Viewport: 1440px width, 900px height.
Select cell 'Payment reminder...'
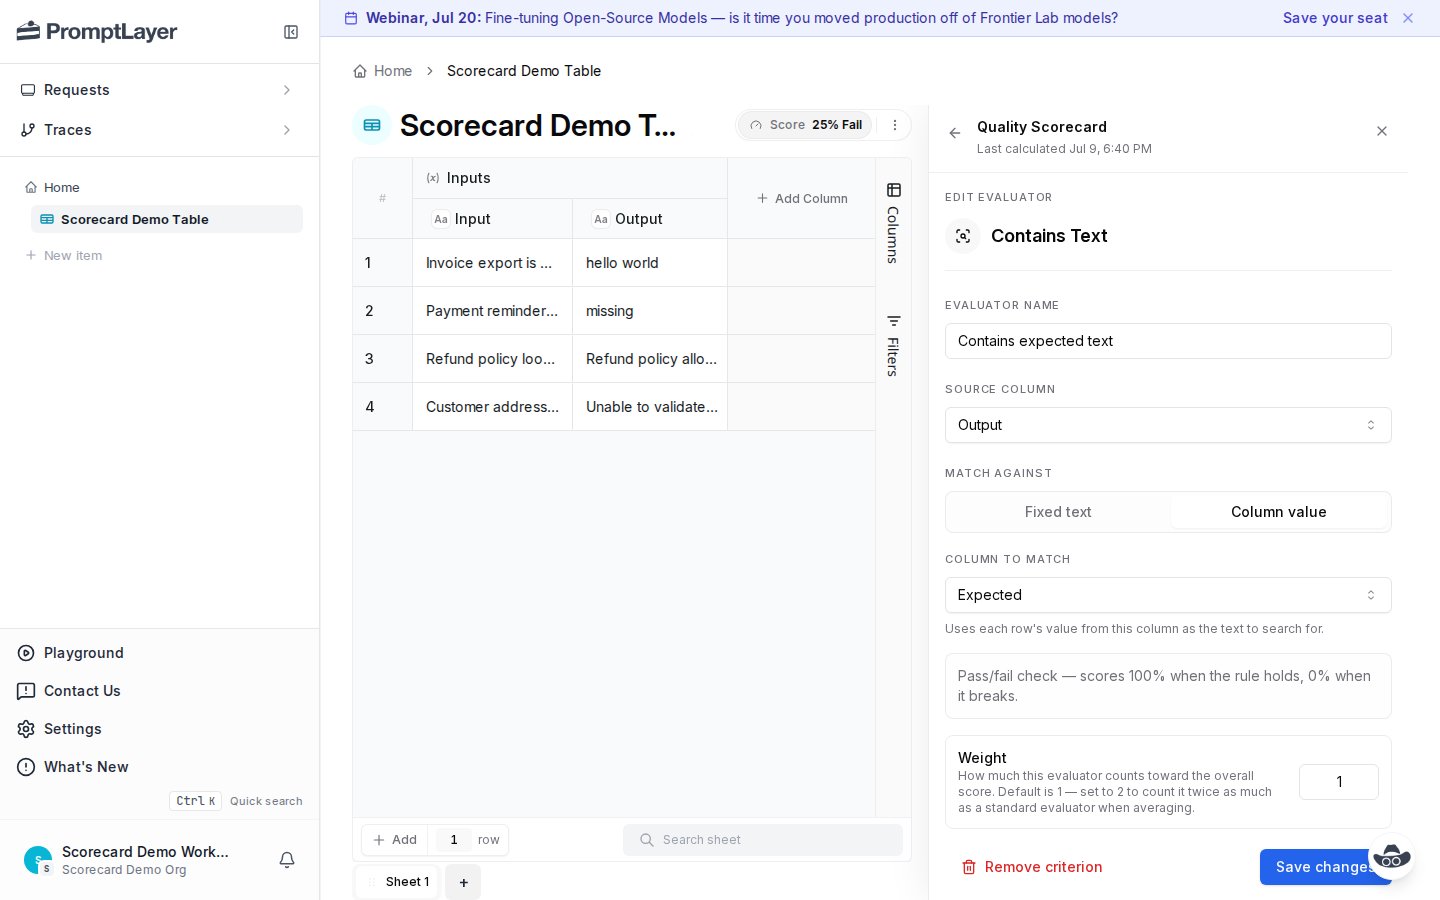492,311
